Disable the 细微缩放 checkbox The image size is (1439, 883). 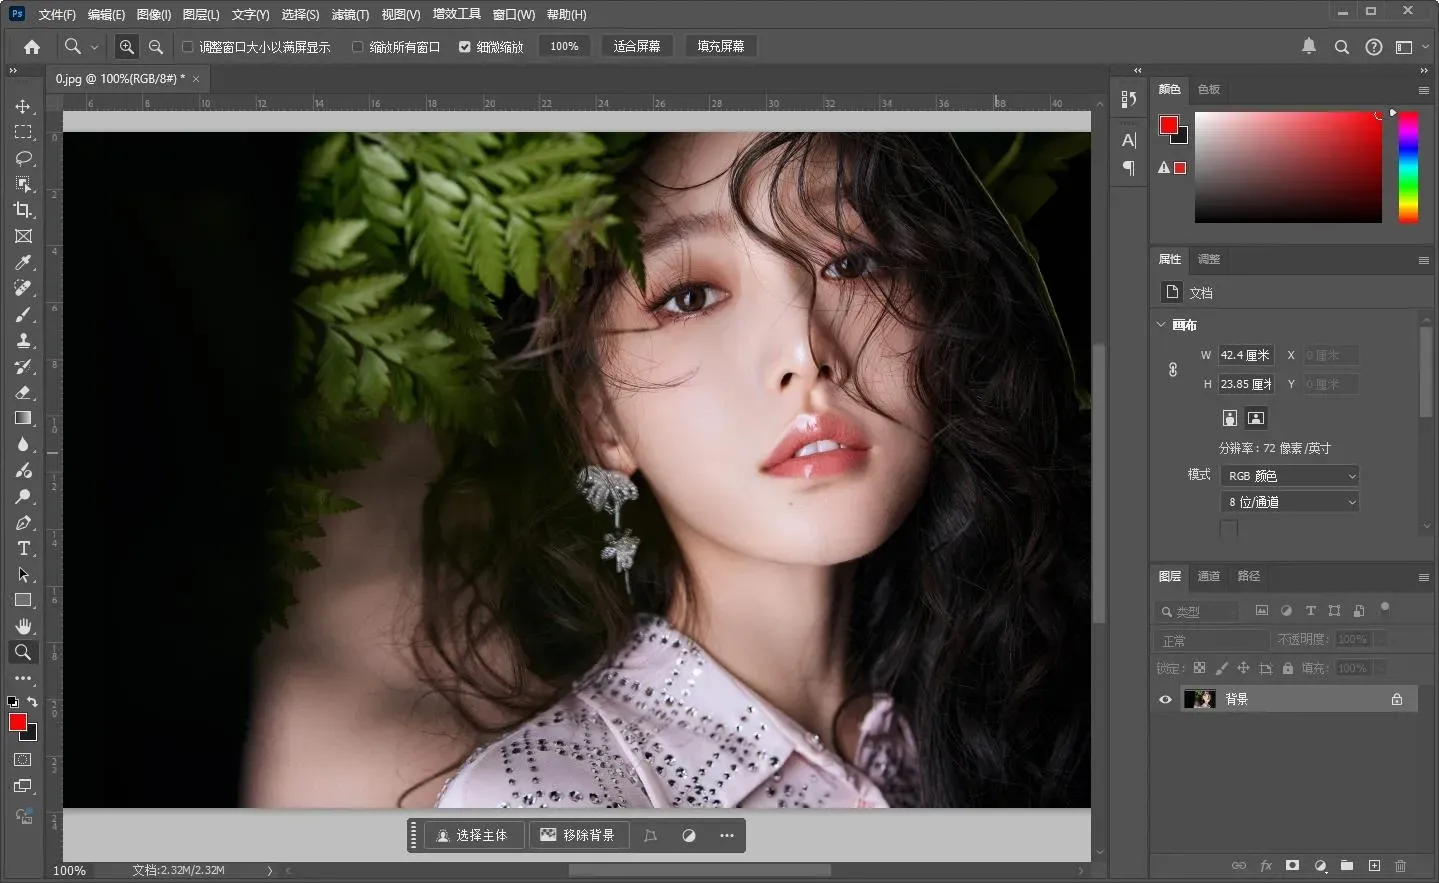click(465, 47)
